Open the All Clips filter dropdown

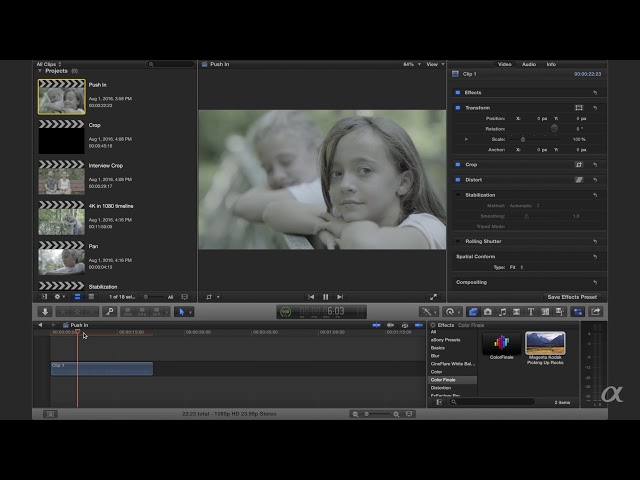49,64
